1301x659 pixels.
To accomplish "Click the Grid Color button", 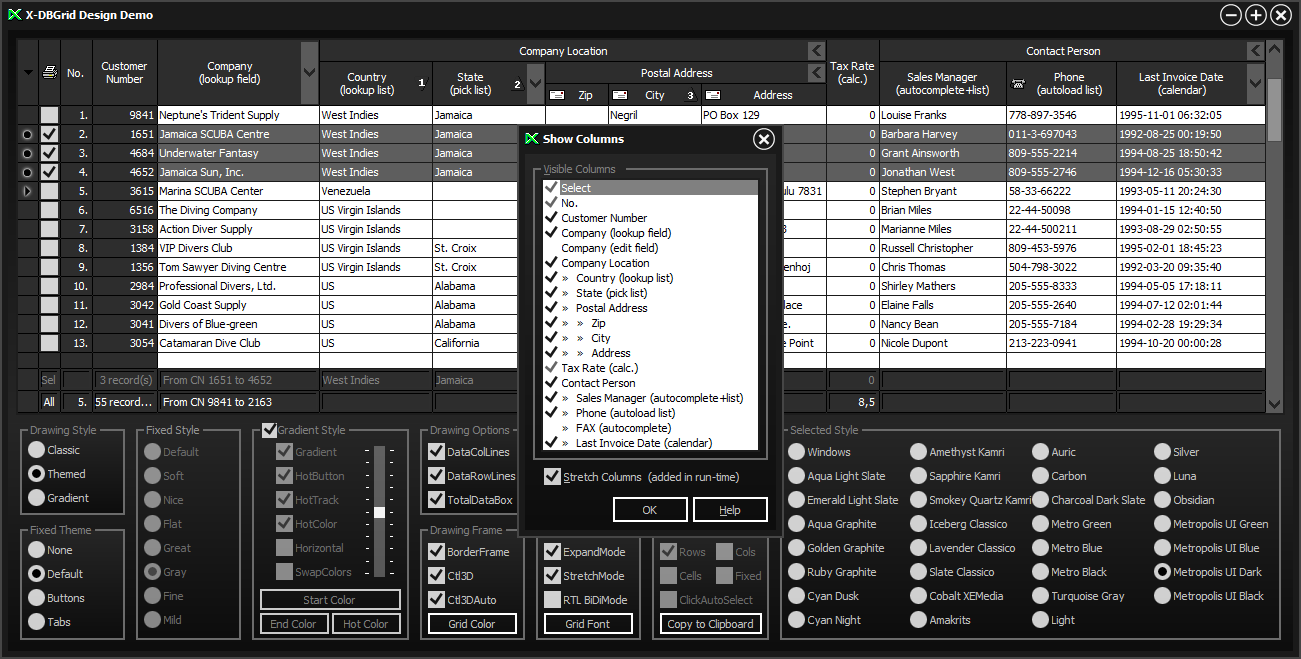I will pos(472,624).
